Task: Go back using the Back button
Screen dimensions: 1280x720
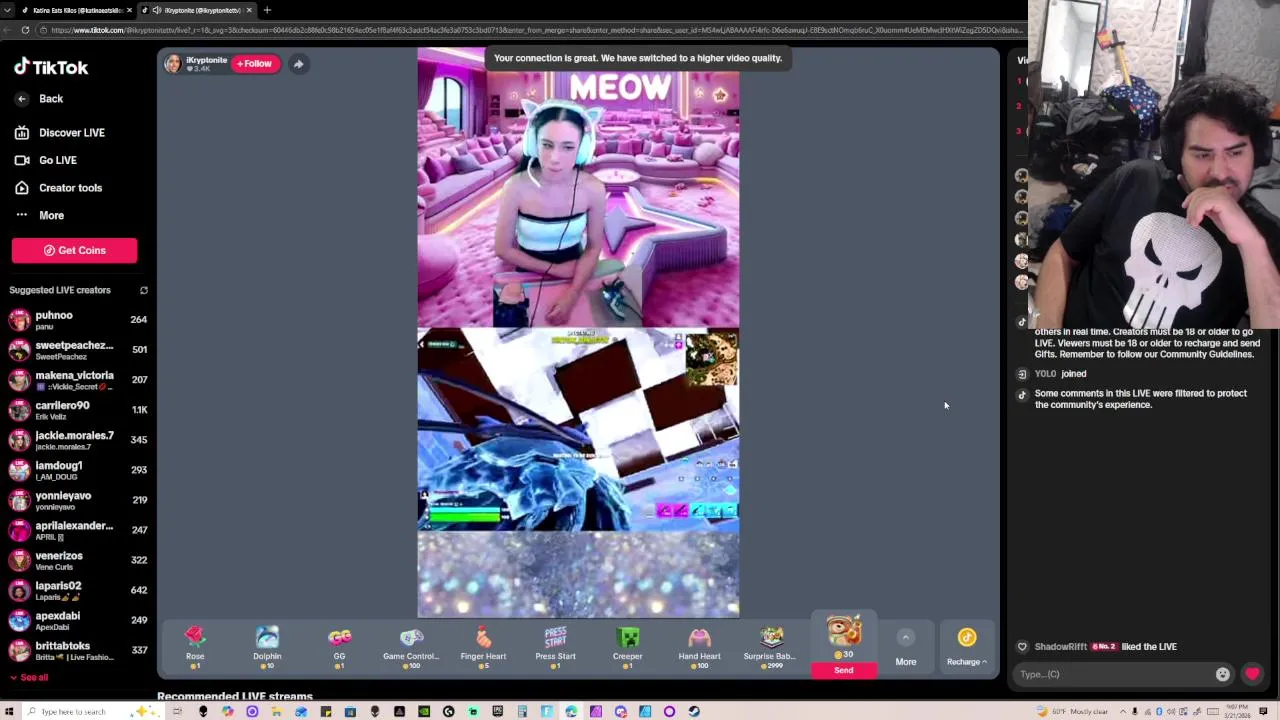Action: [x=40, y=99]
